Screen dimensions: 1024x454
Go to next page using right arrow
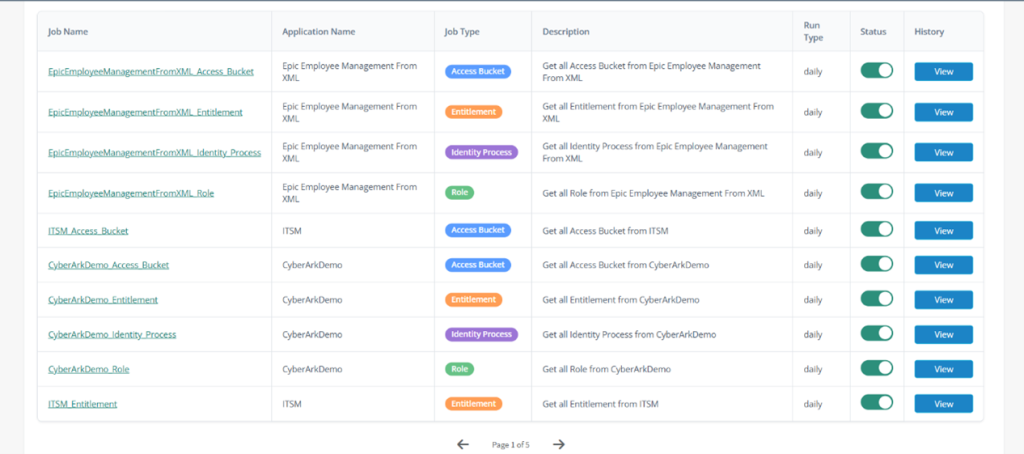pos(558,444)
